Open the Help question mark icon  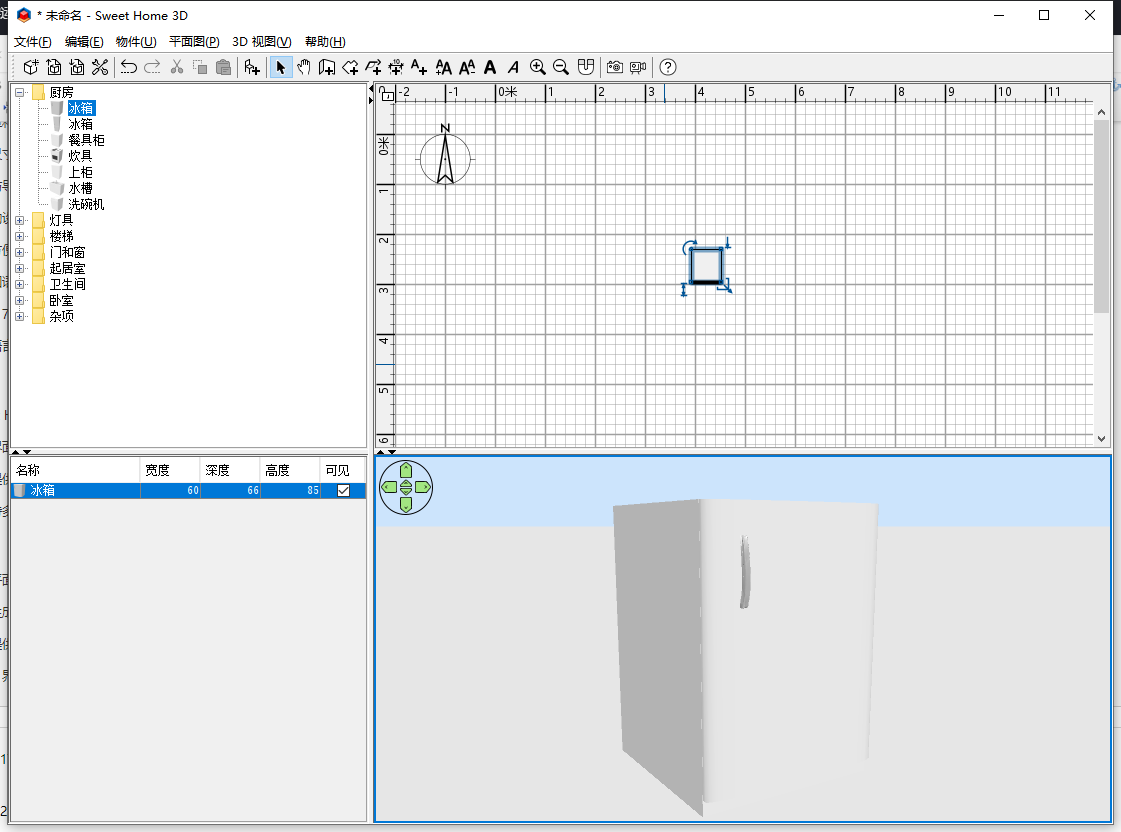(x=668, y=67)
